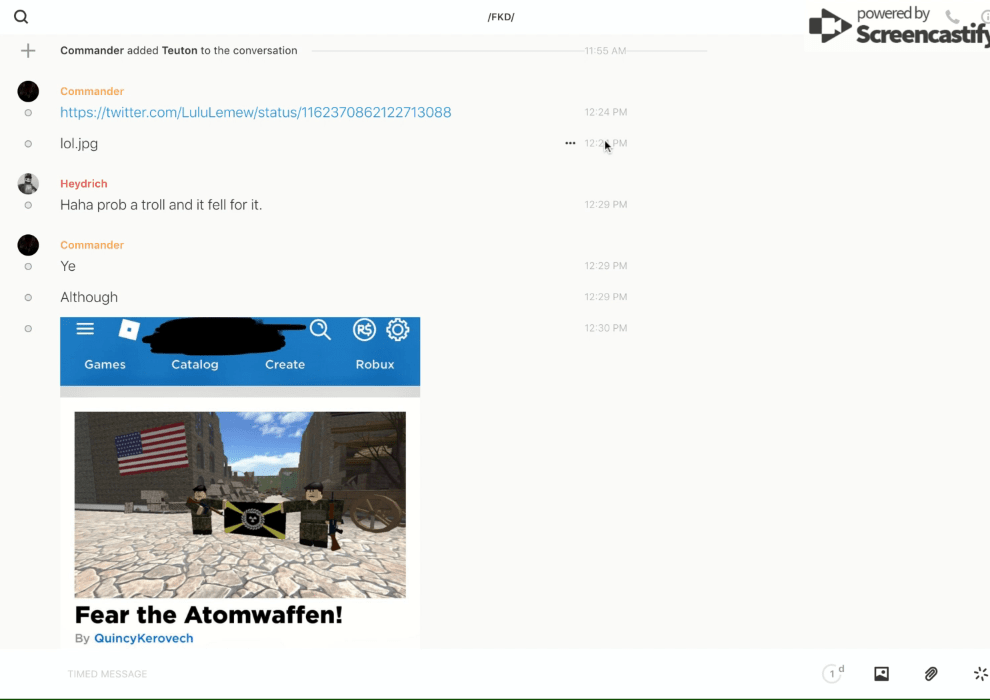The image size is (990, 700).
Task: Select the Catalog tab in Roblox header
Action: 195,365
